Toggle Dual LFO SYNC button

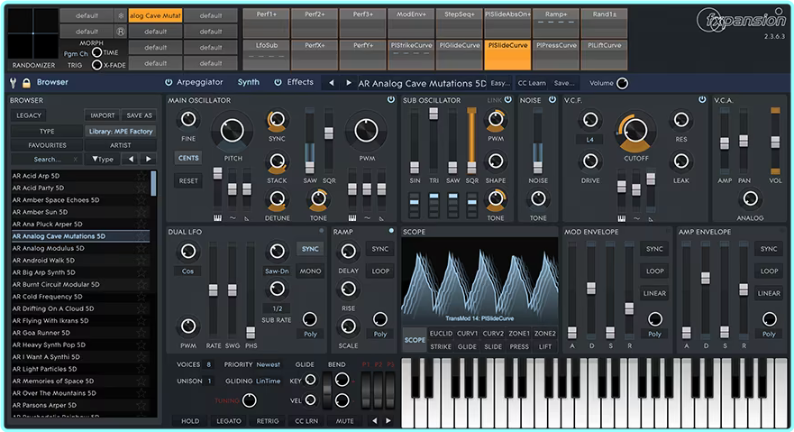click(310, 249)
